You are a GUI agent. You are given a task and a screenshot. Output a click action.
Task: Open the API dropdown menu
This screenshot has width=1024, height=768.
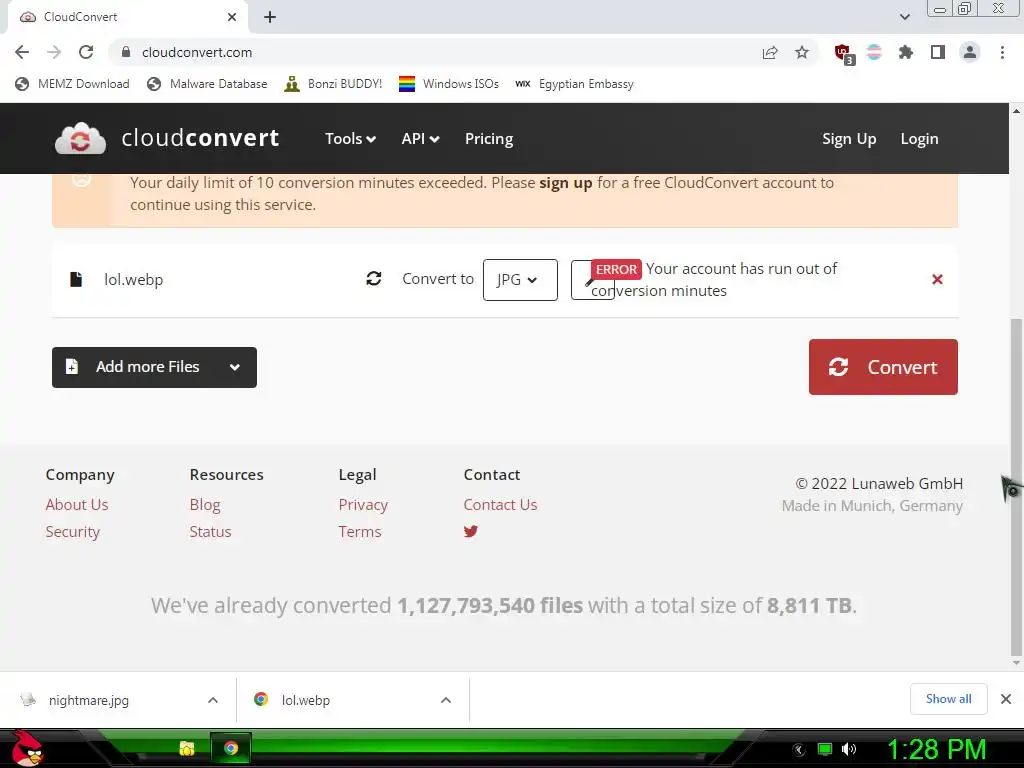420,138
